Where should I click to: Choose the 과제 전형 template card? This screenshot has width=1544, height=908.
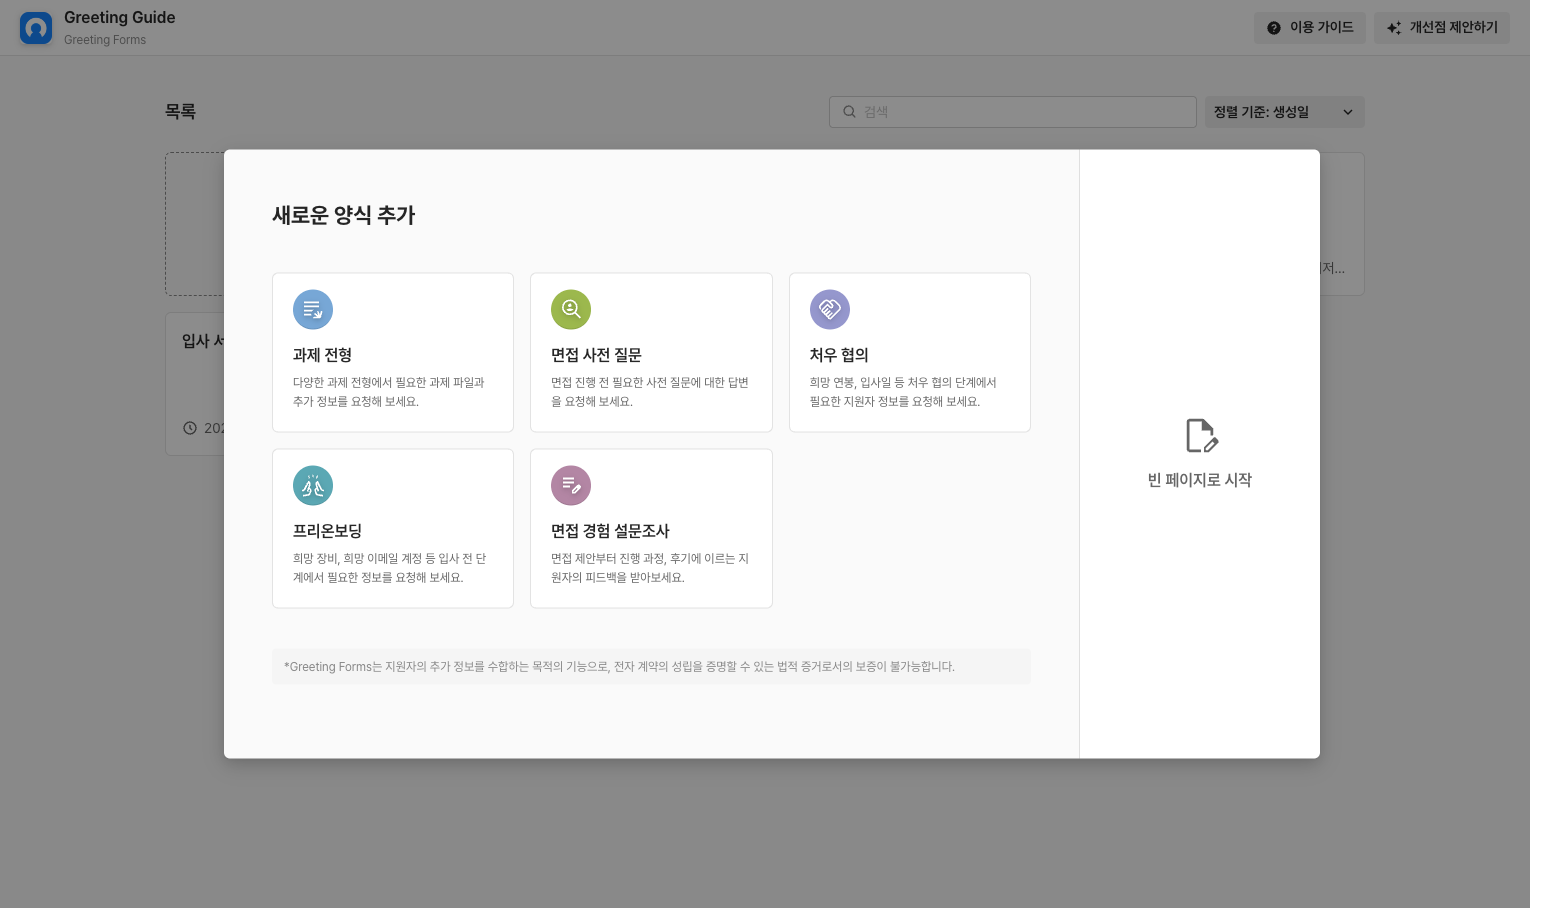pos(393,352)
